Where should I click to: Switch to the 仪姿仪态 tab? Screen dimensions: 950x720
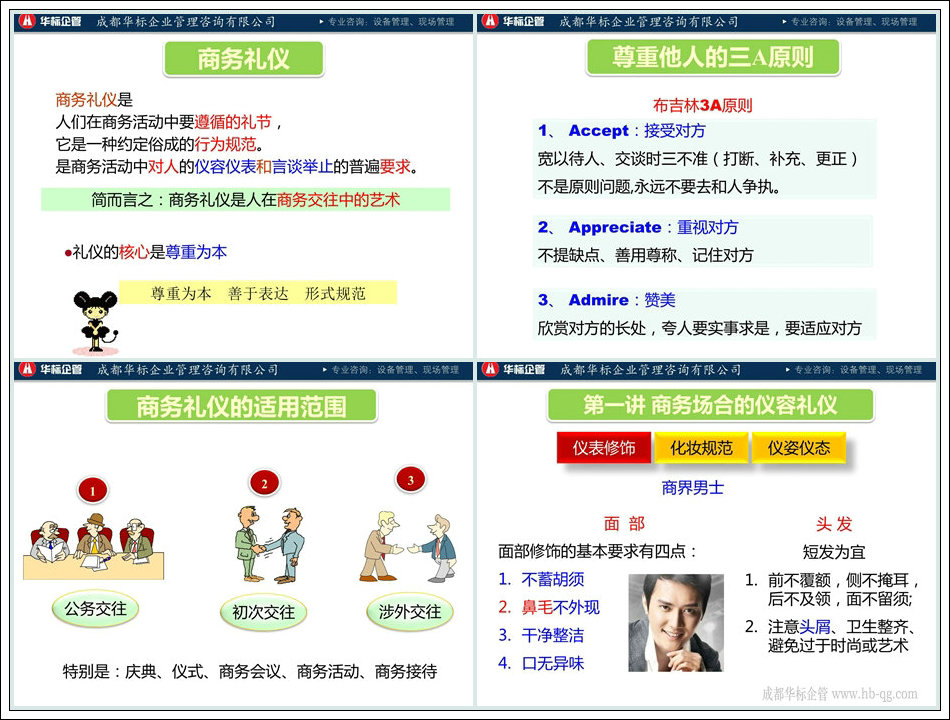pyautogui.click(x=798, y=448)
